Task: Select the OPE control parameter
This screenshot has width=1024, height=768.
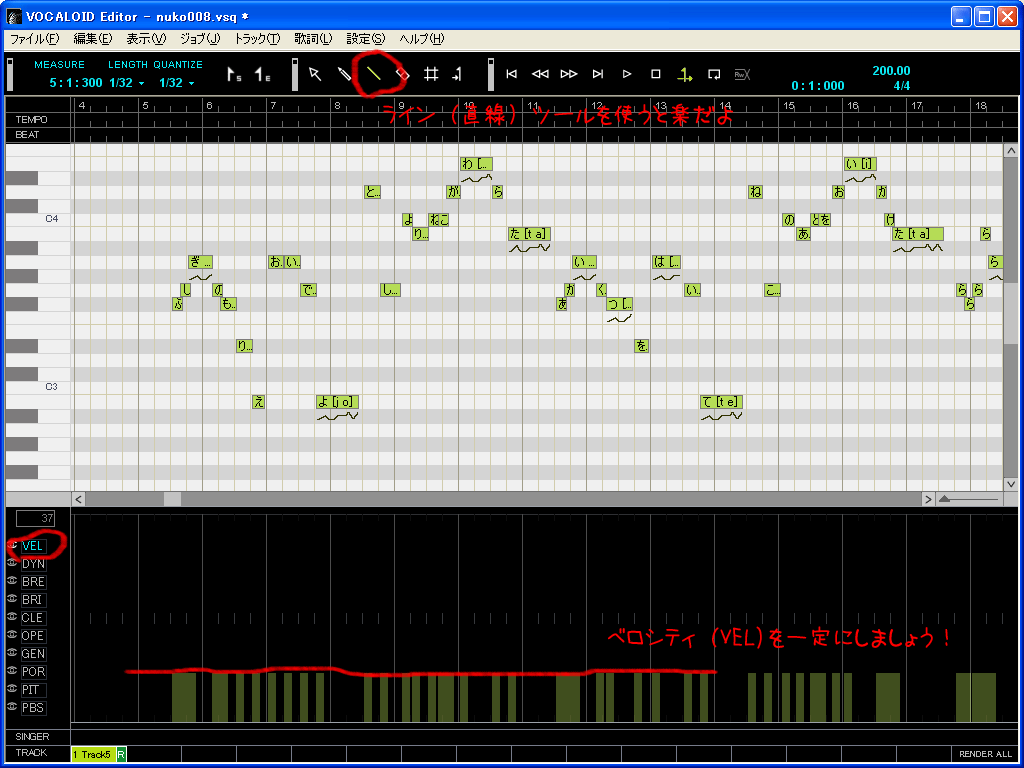Action: pyautogui.click(x=33, y=635)
